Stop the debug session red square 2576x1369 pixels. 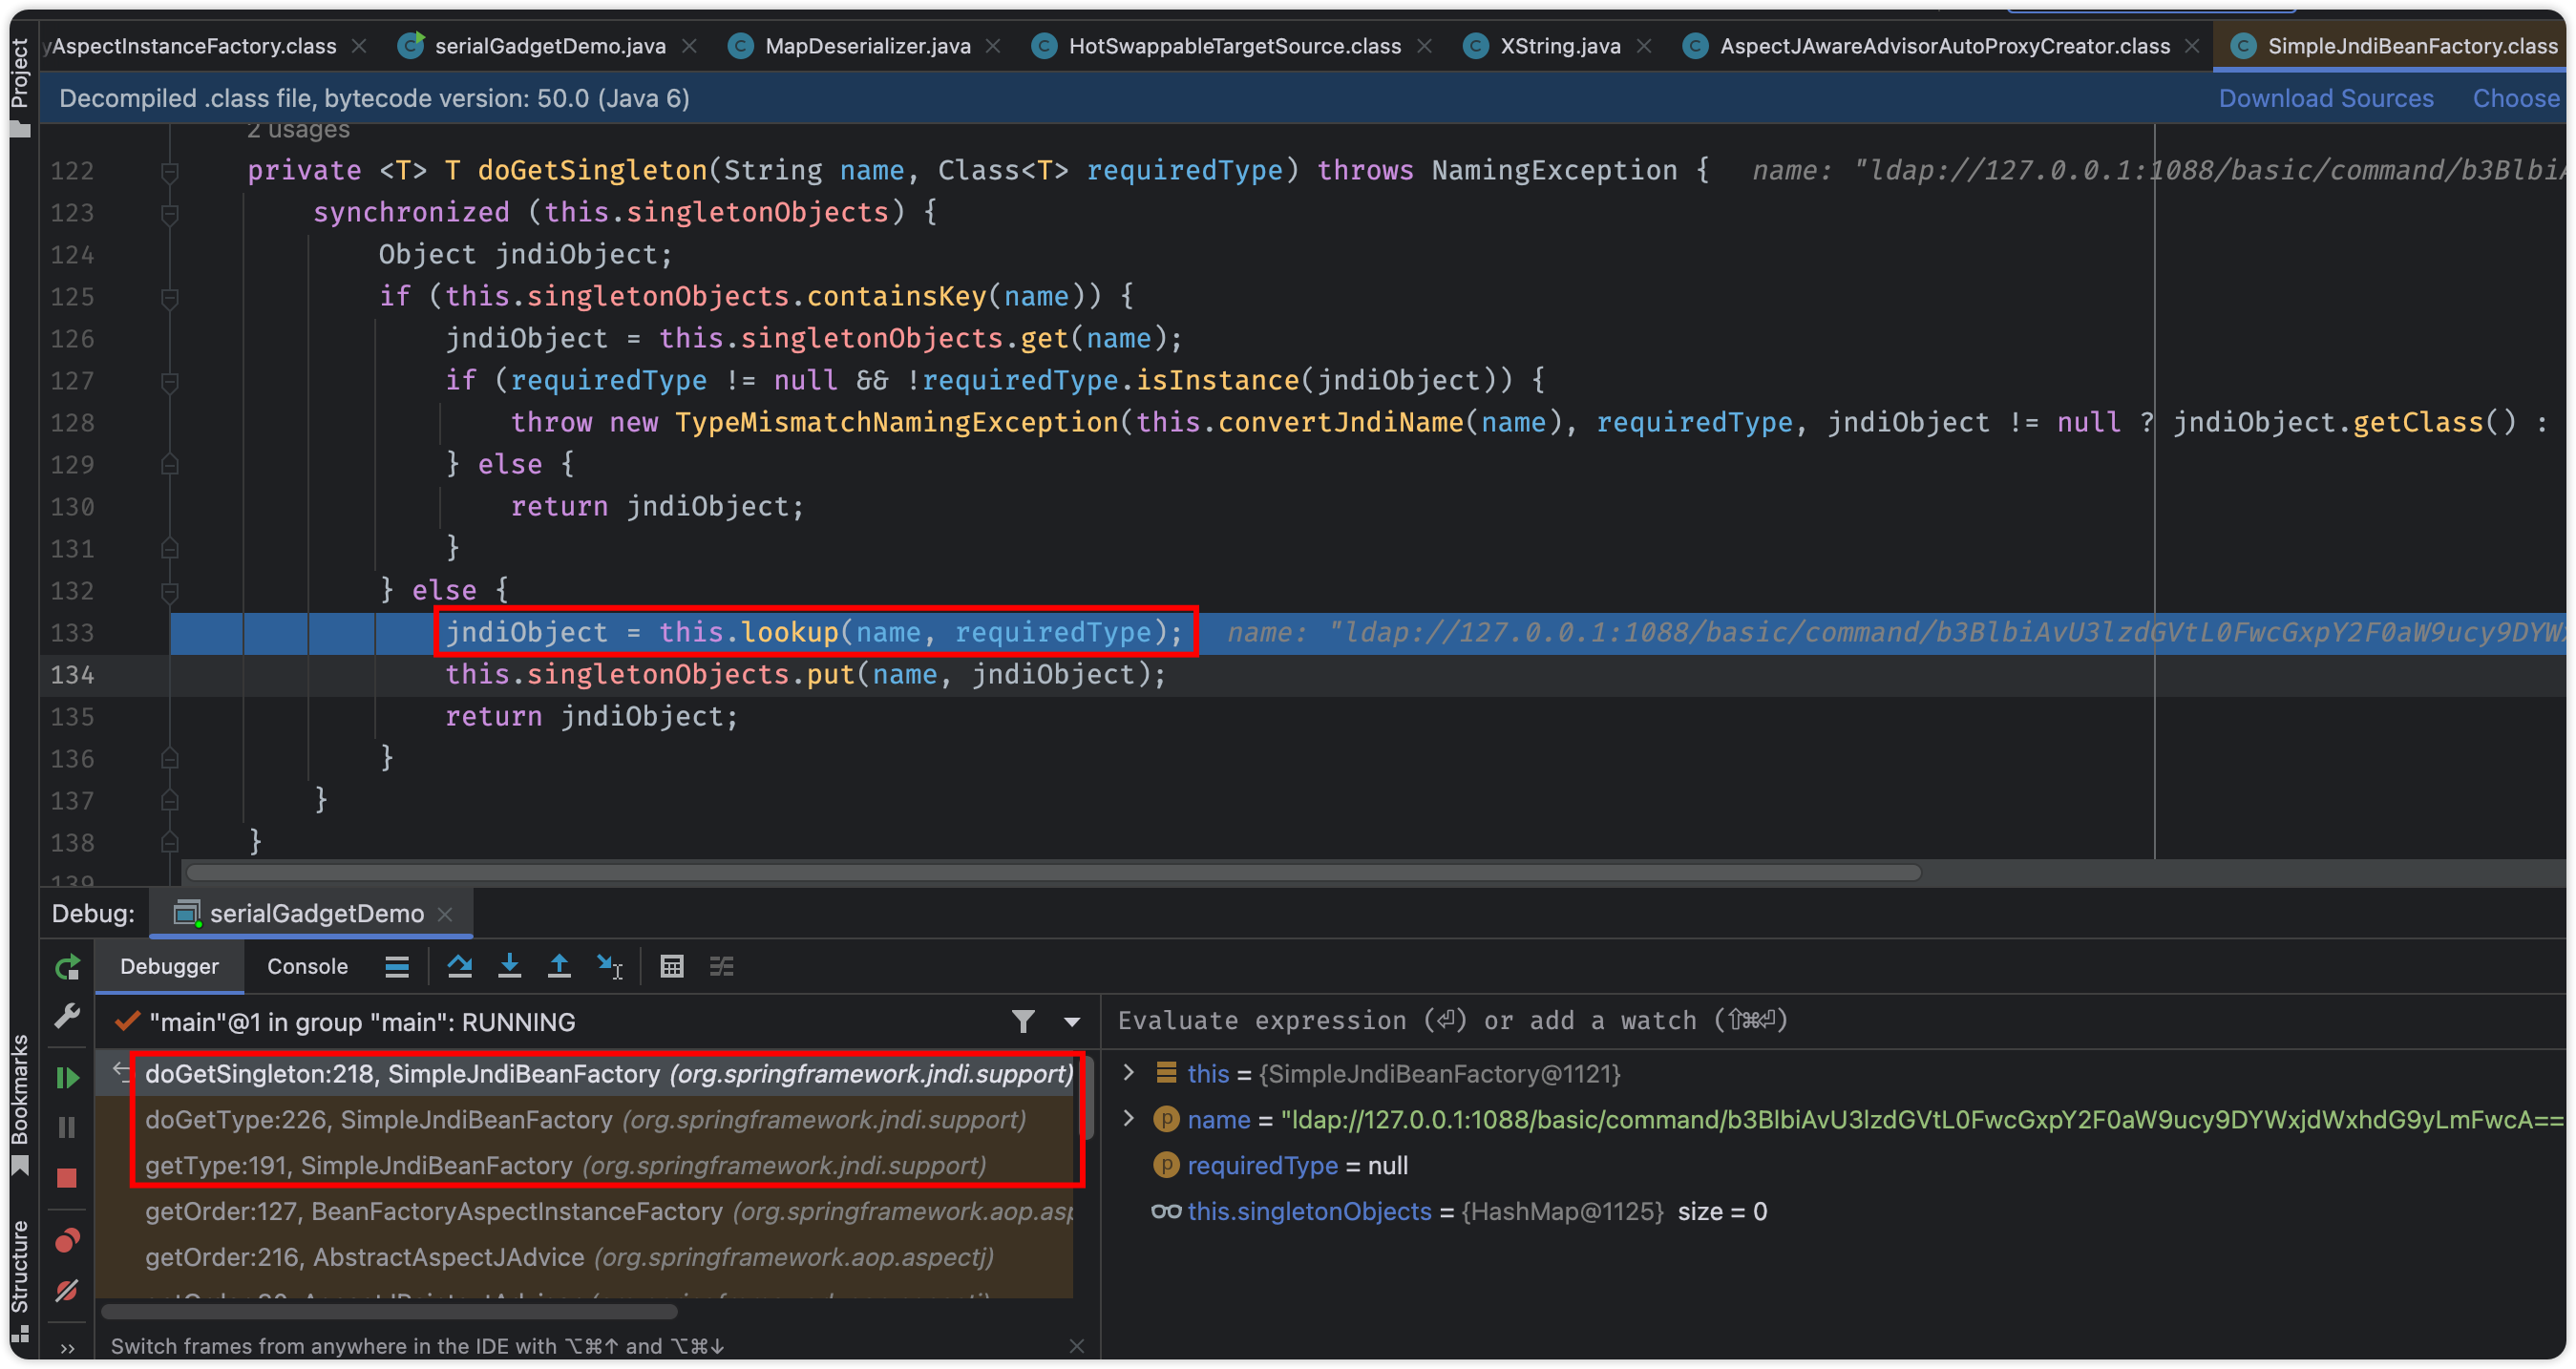coord(67,1178)
